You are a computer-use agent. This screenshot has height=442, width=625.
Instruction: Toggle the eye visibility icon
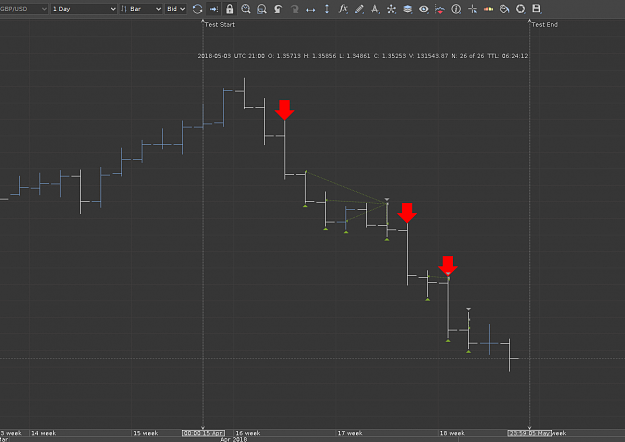click(424, 9)
